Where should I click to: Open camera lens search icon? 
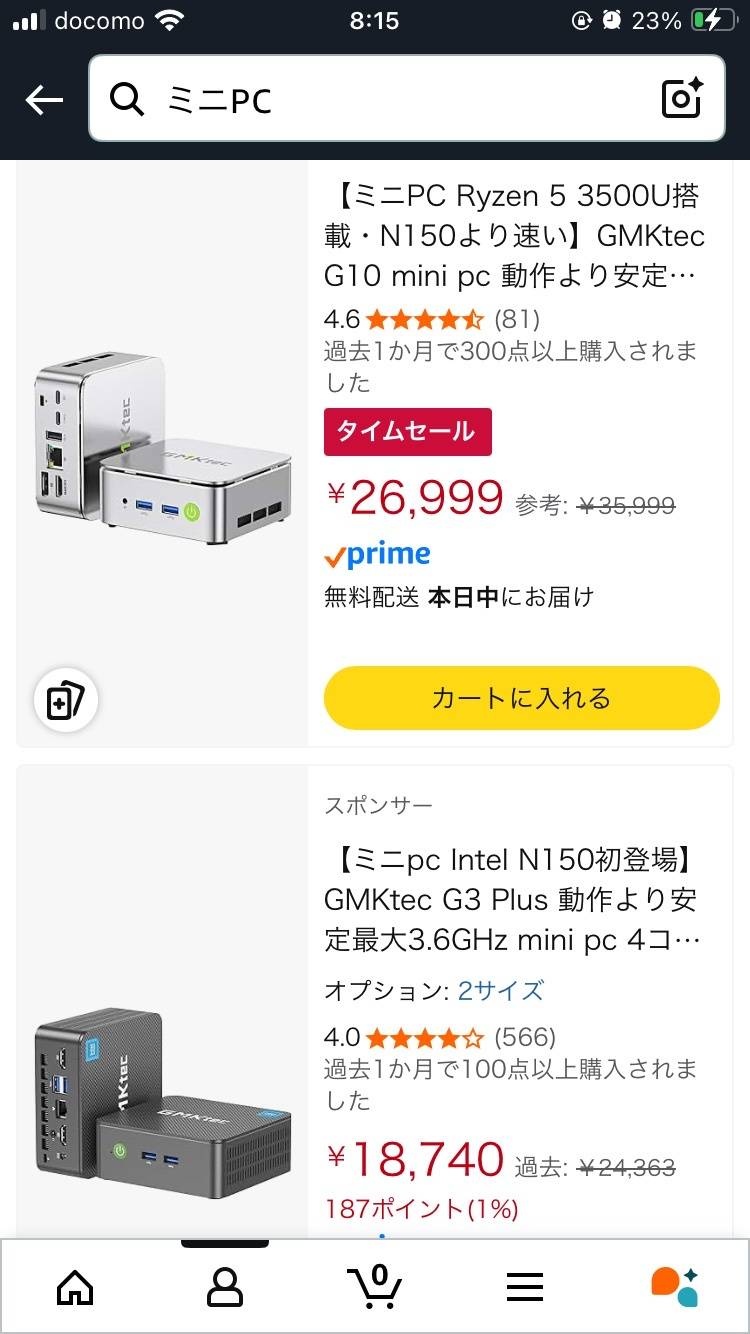[x=682, y=99]
